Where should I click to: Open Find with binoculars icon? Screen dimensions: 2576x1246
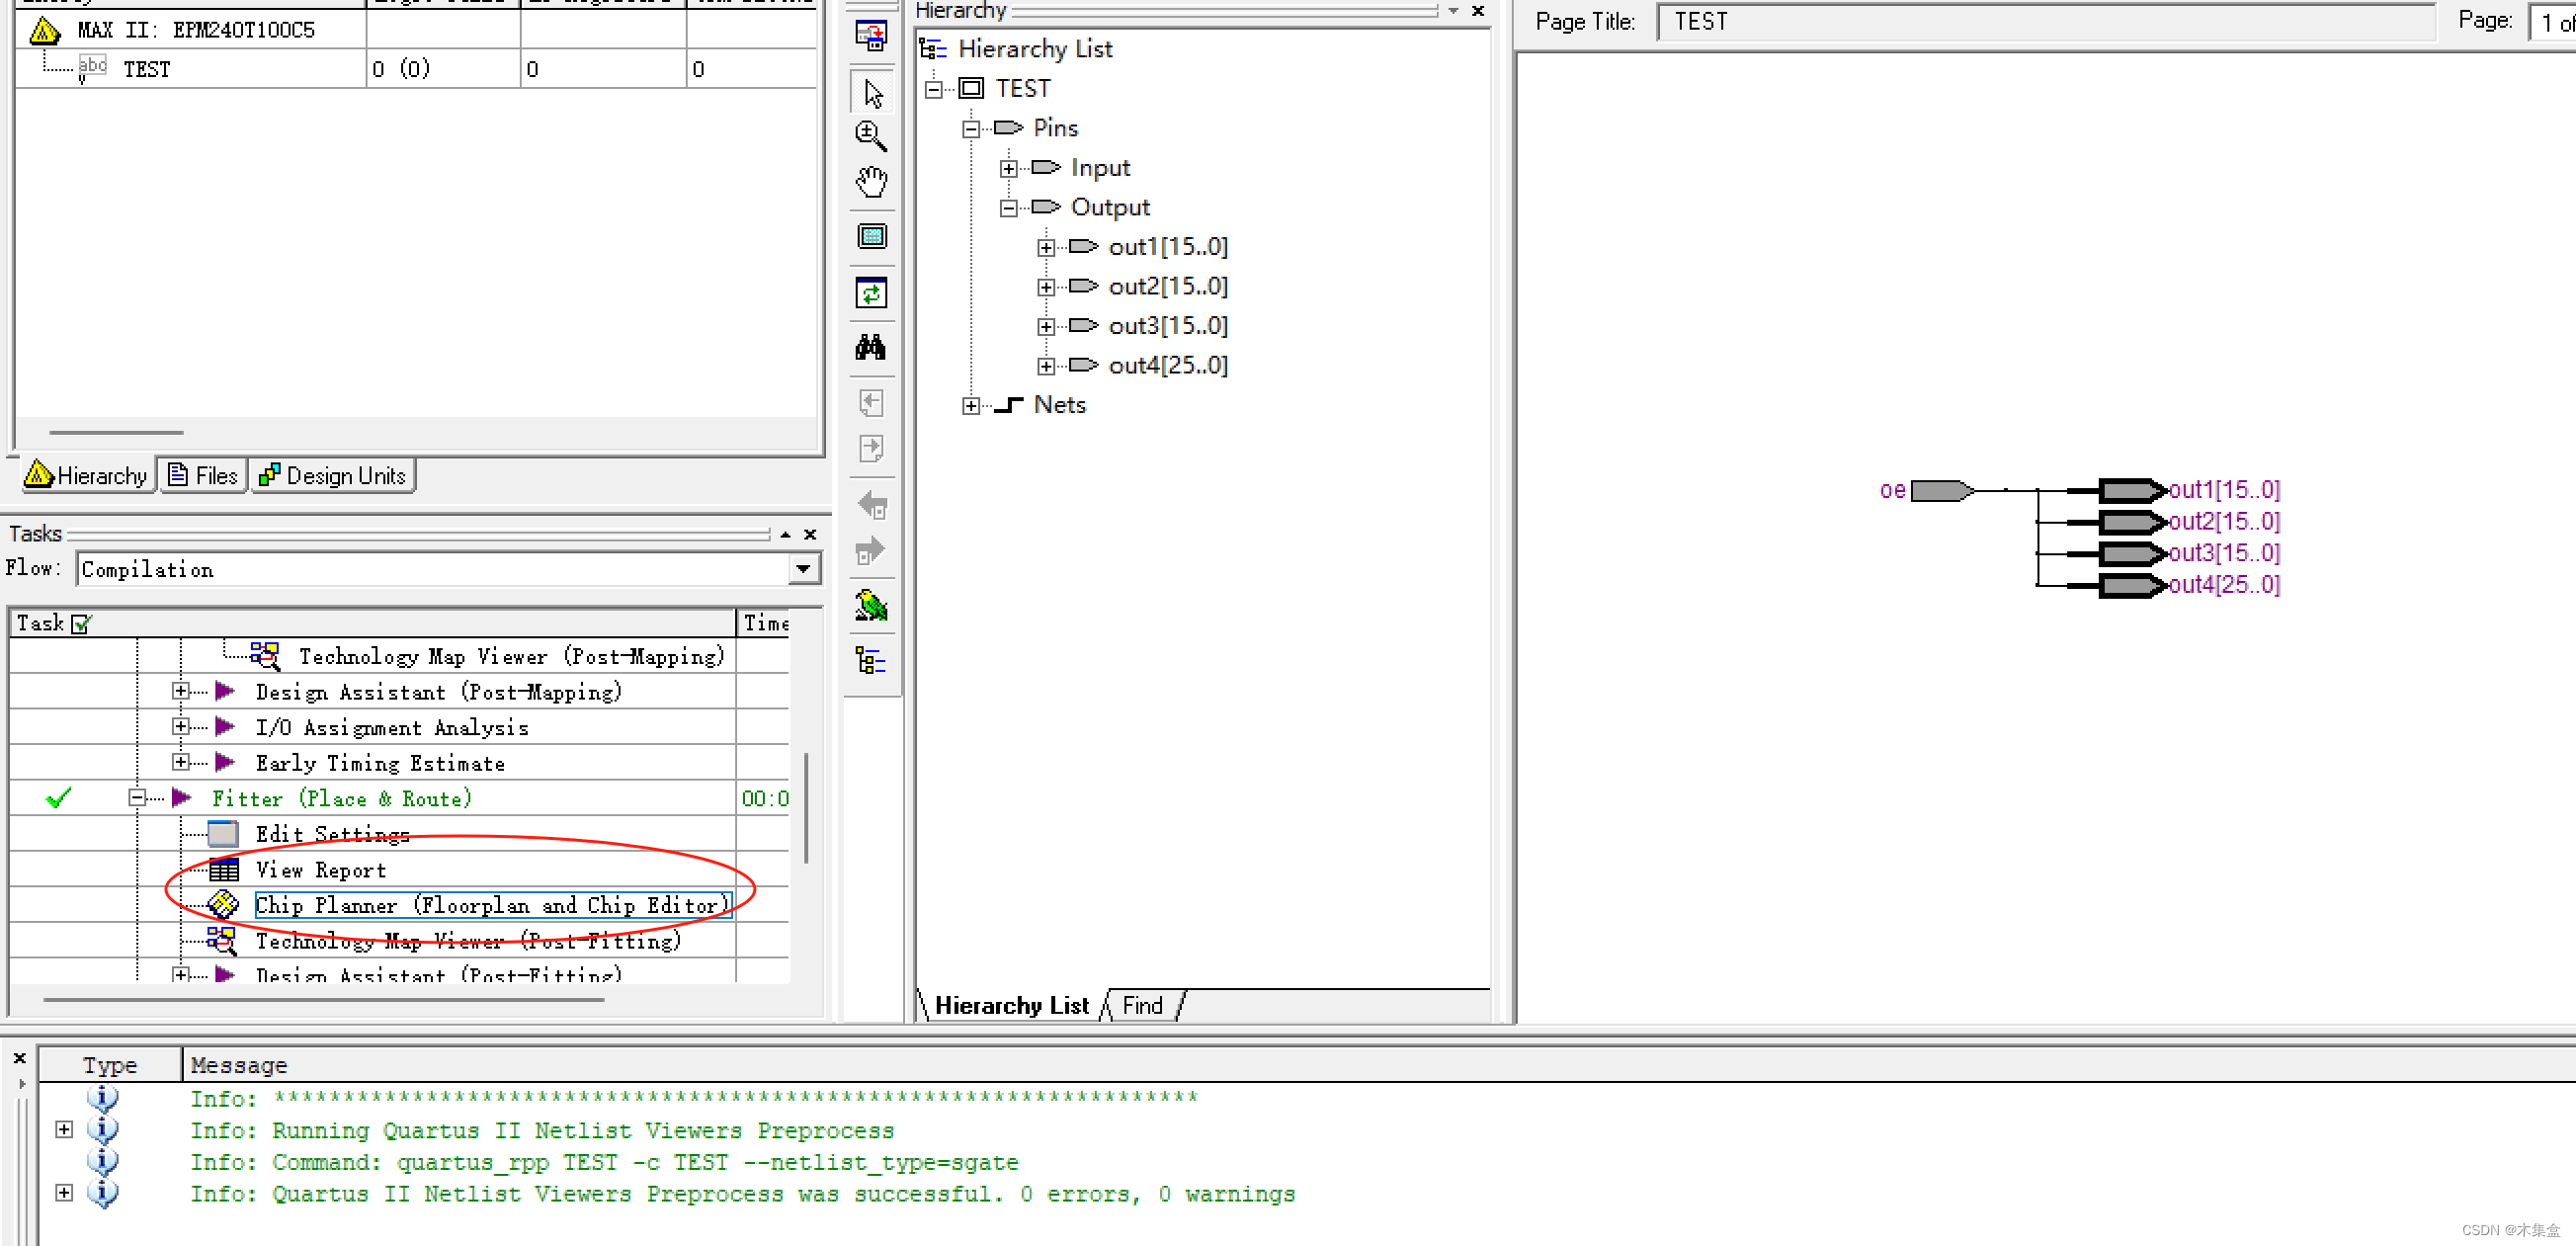(871, 348)
